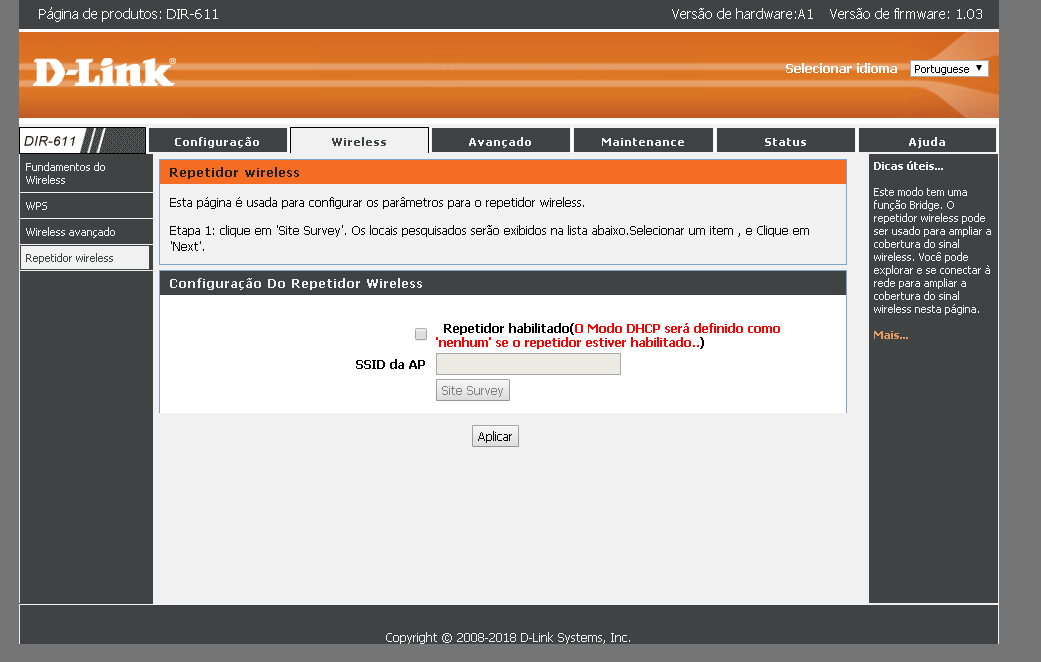Click the Dicas úteis... heading
This screenshot has height=662, width=1041.
908,166
